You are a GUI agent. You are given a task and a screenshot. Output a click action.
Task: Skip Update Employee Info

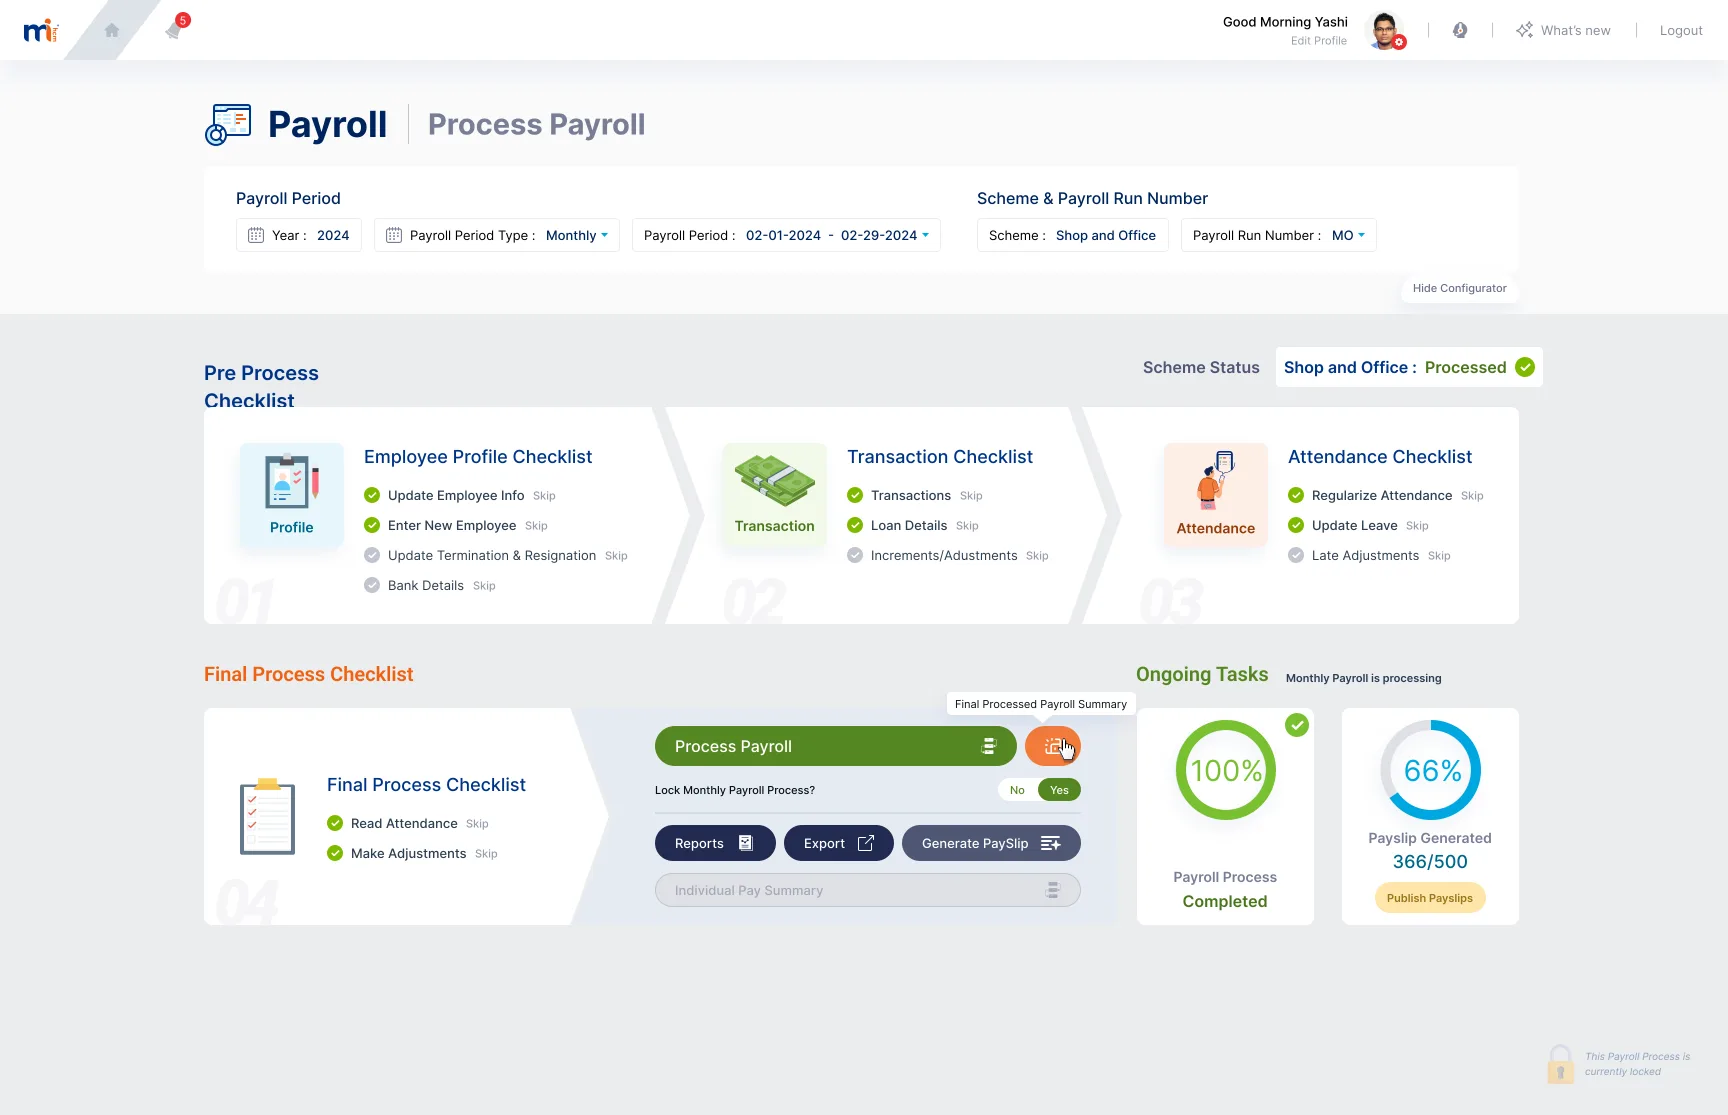pyautogui.click(x=544, y=496)
